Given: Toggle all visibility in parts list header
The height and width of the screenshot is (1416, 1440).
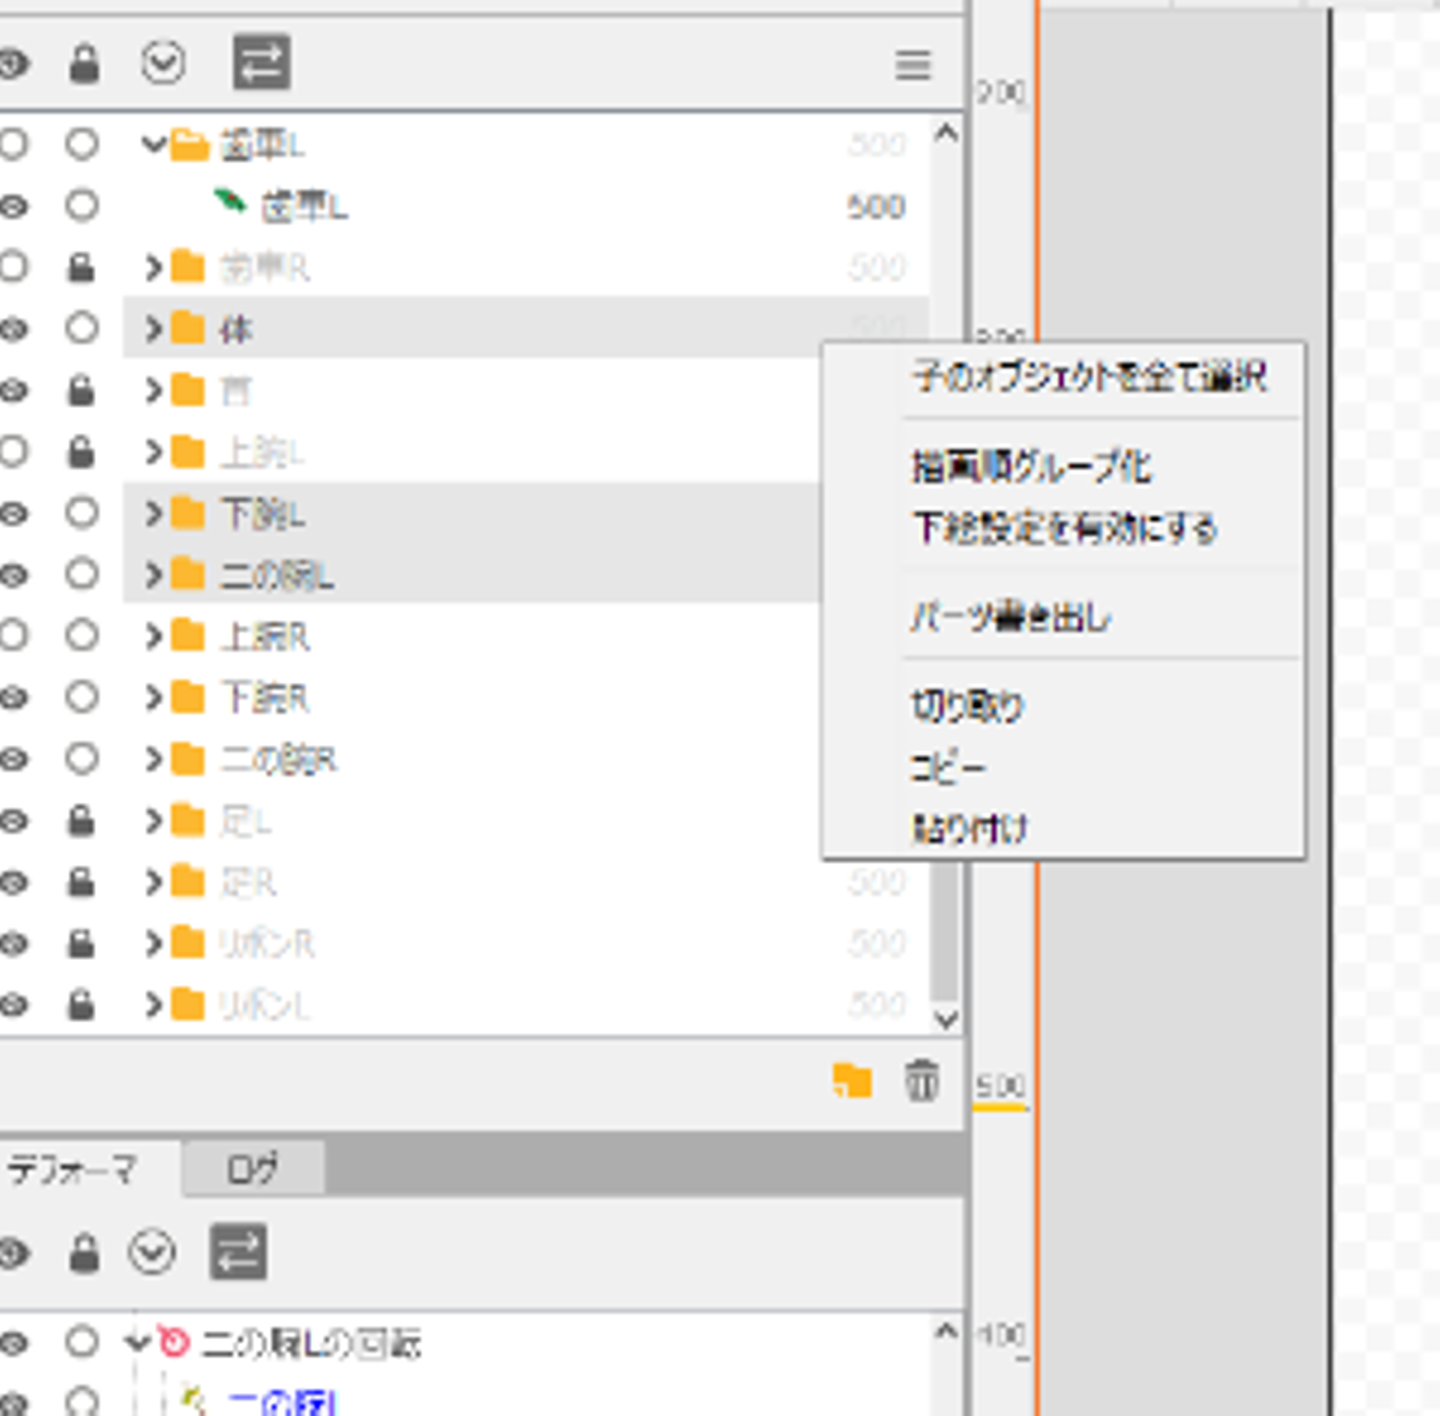Looking at the screenshot, I should pos(12,65).
